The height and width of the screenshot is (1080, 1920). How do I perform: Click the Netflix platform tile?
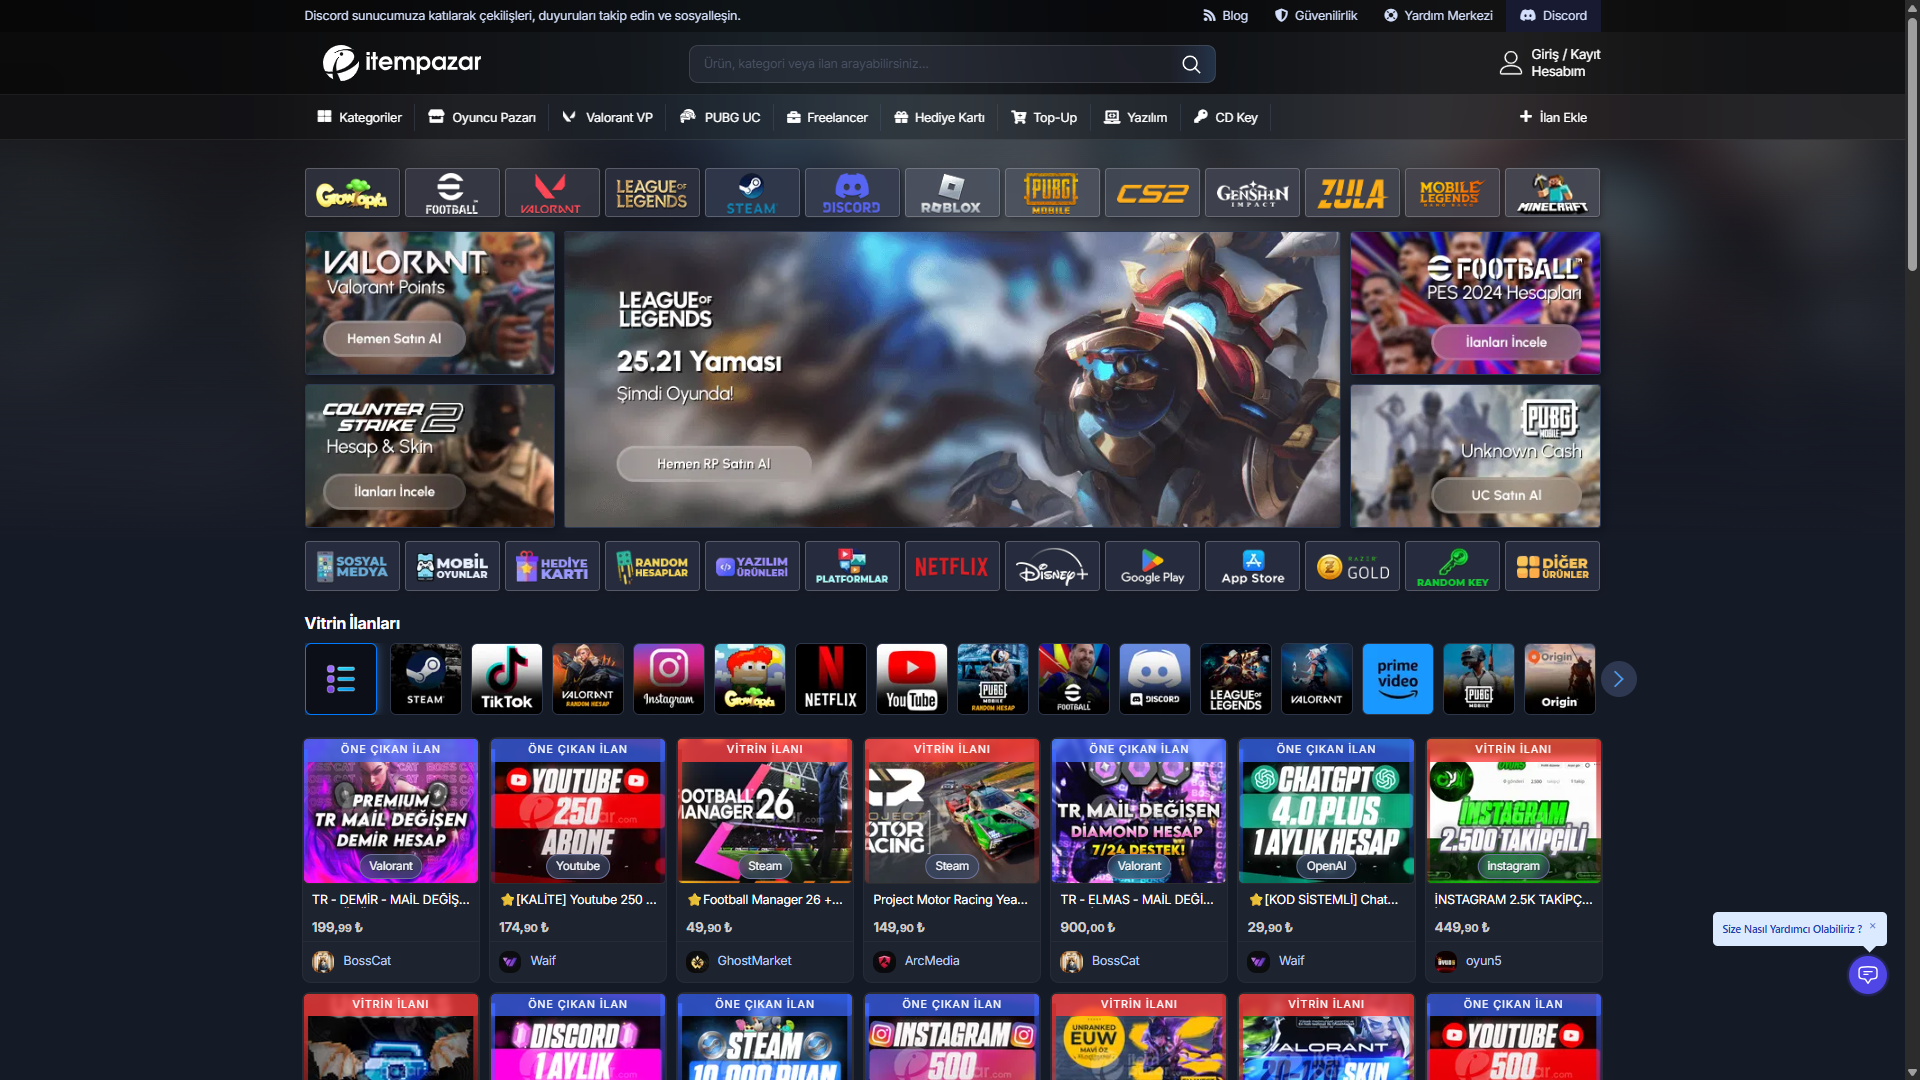pyautogui.click(x=951, y=567)
